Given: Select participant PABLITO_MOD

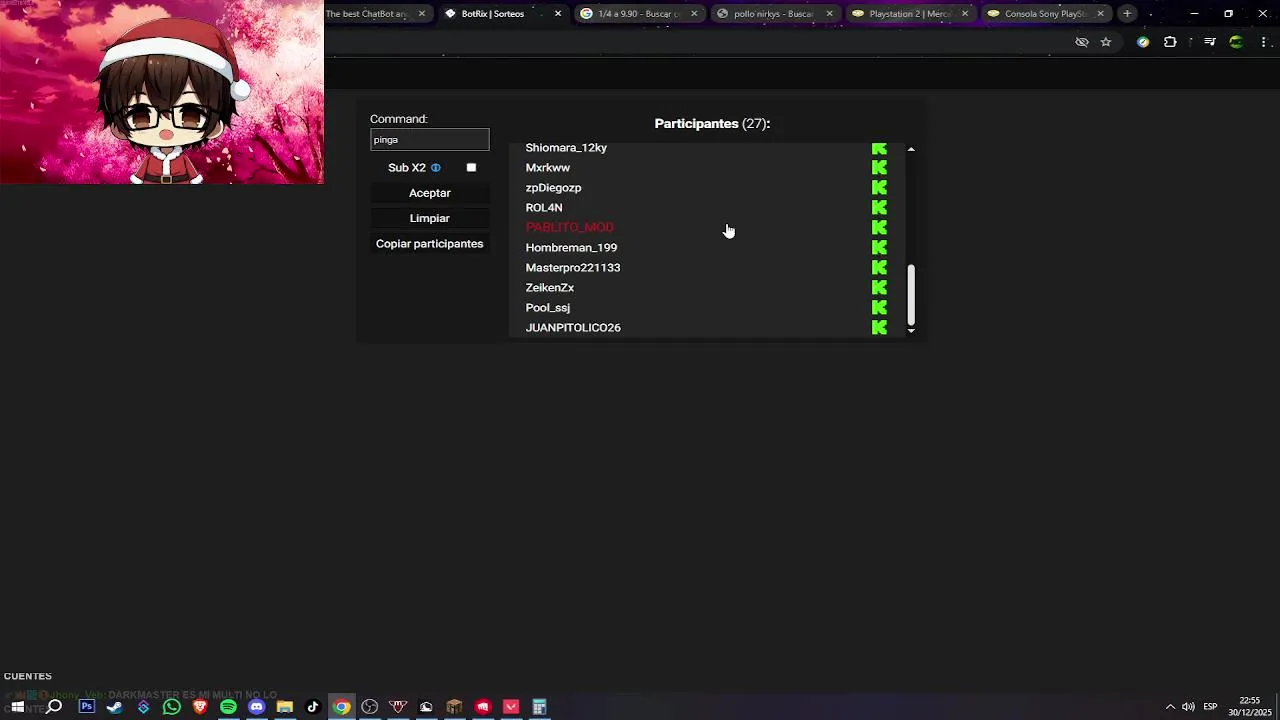Looking at the screenshot, I should [570, 228].
